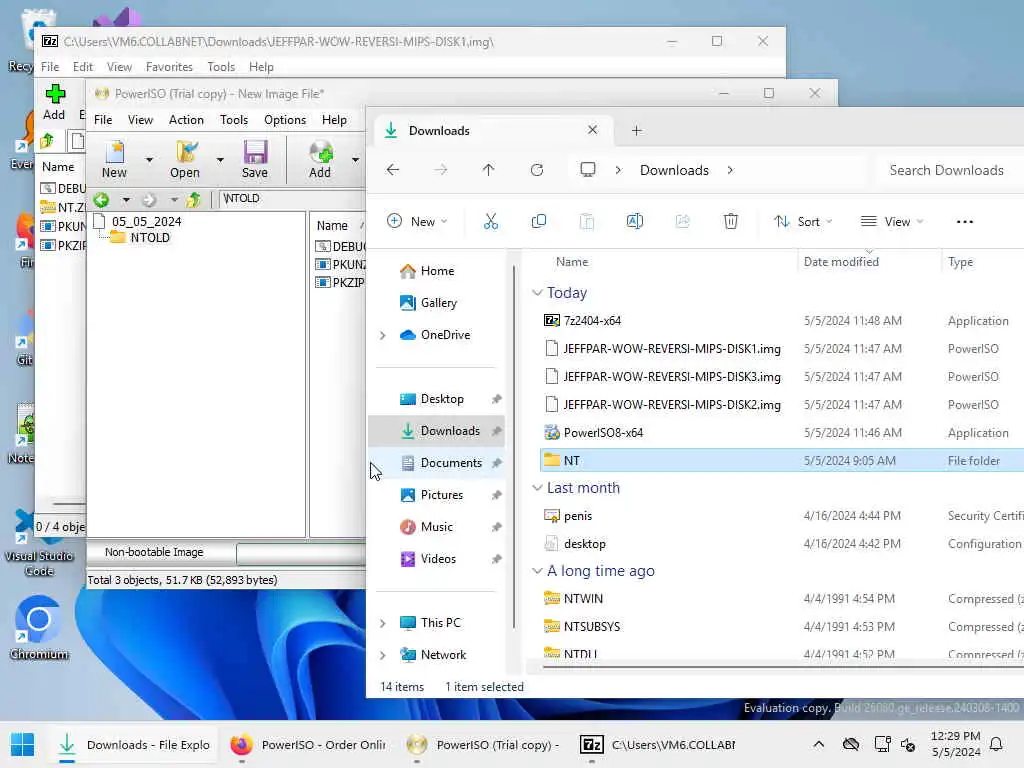This screenshot has width=1024, height=768.
Task: Go to Home in navigation pane
Action: (x=436, y=271)
